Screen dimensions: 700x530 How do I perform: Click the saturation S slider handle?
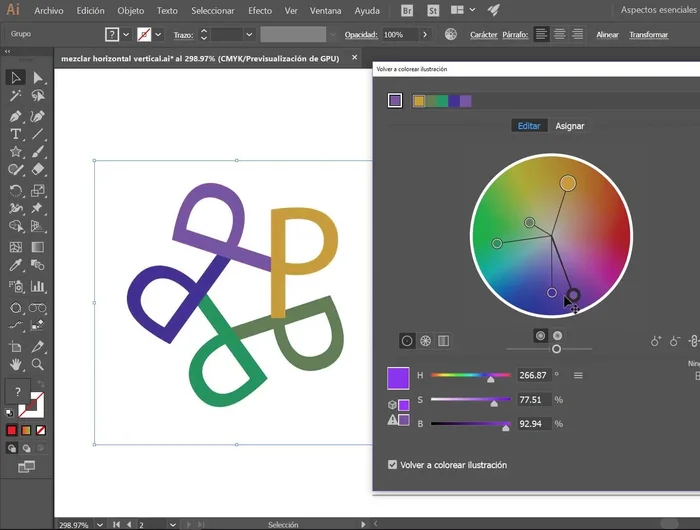(494, 403)
